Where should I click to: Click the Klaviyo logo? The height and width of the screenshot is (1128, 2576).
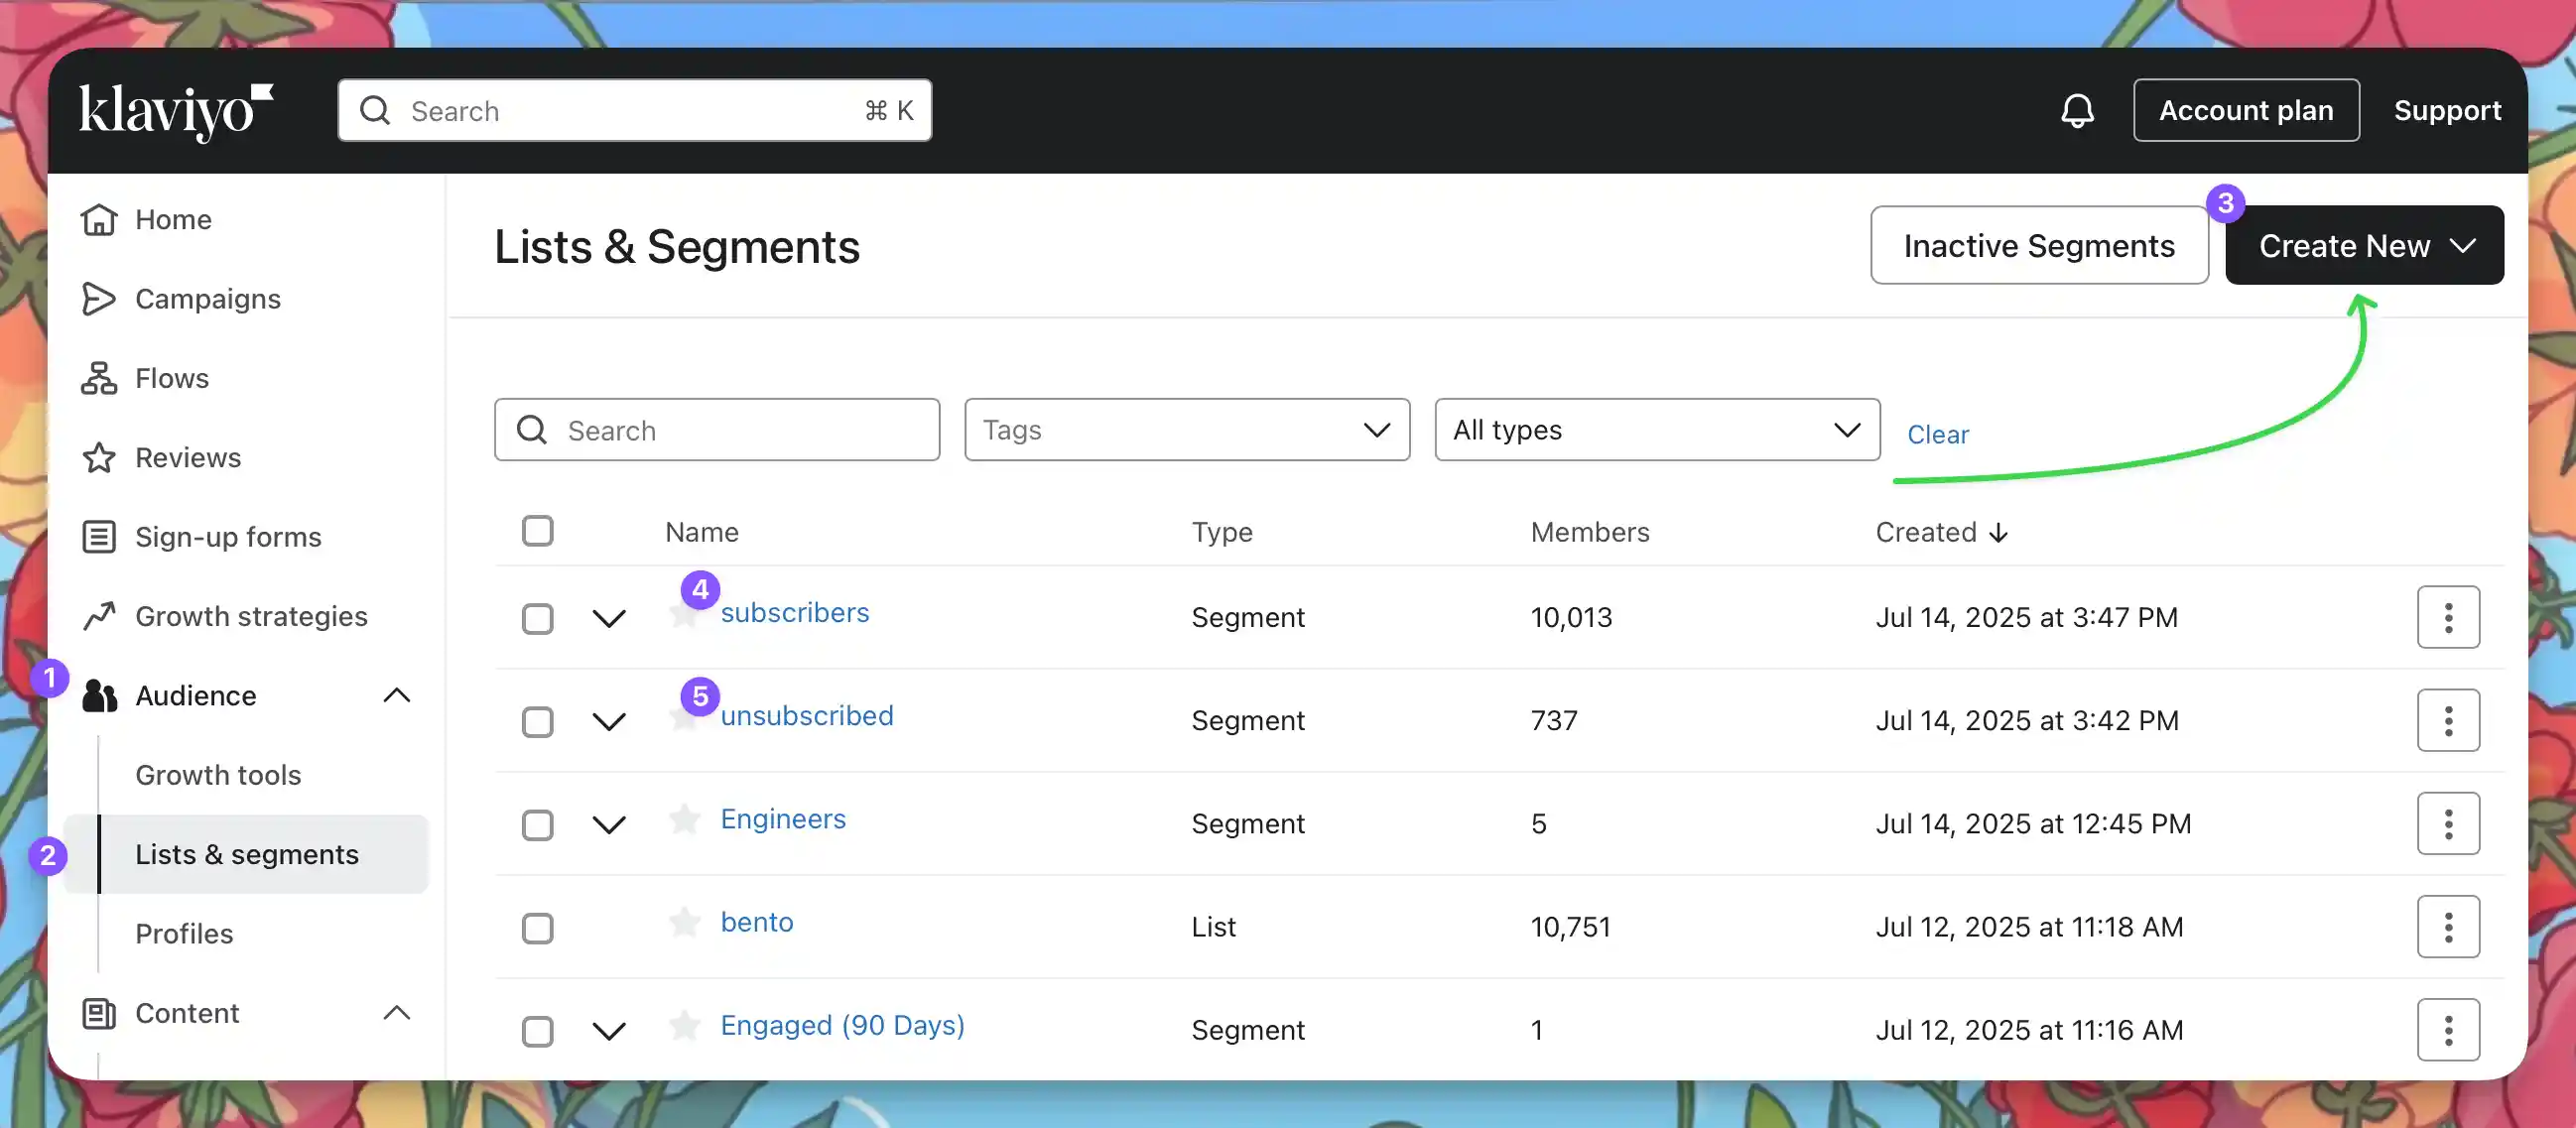click(x=175, y=110)
